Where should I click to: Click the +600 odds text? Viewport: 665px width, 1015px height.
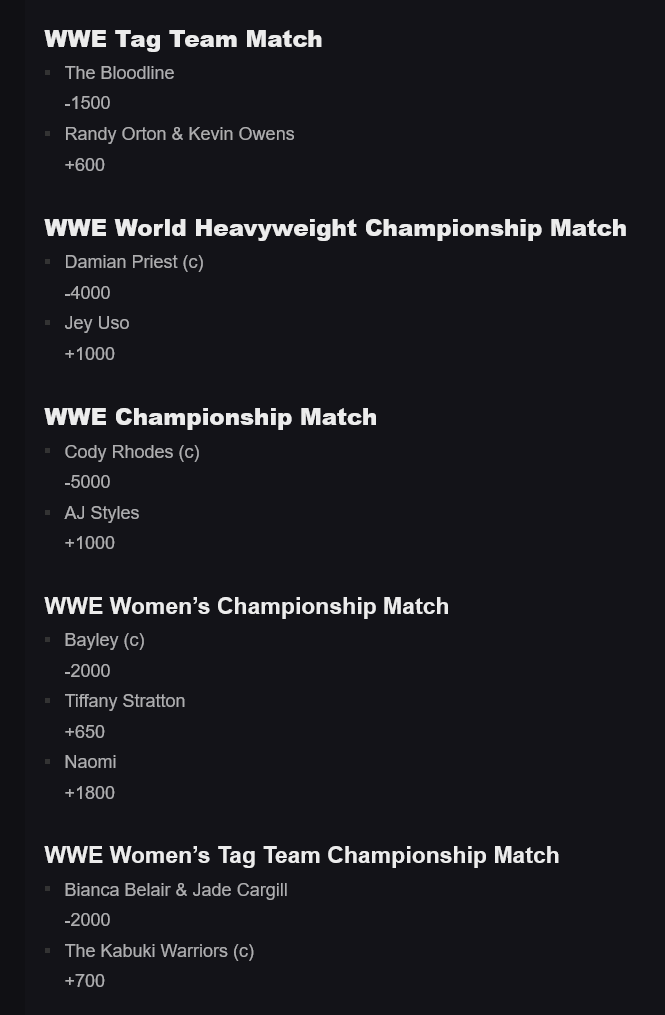(x=85, y=165)
